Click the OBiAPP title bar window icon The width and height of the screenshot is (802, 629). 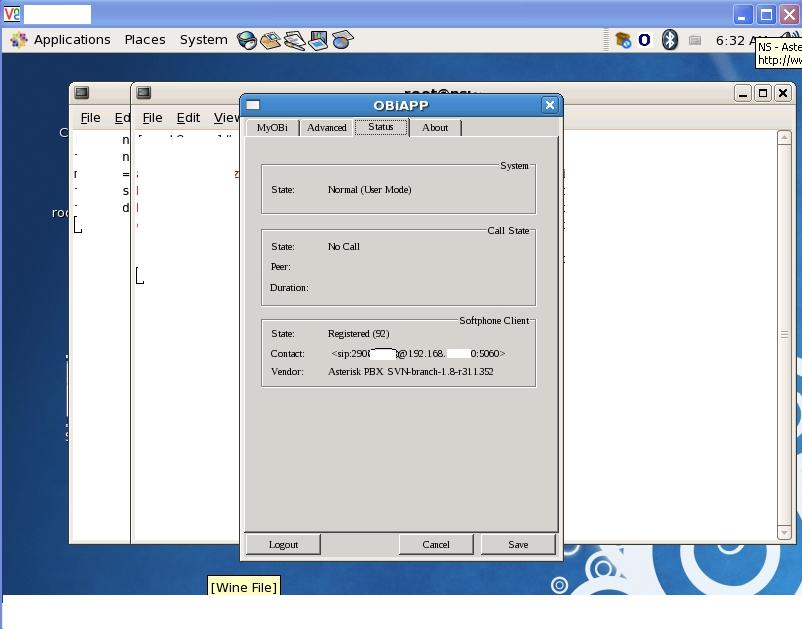click(x=253, y=105)
